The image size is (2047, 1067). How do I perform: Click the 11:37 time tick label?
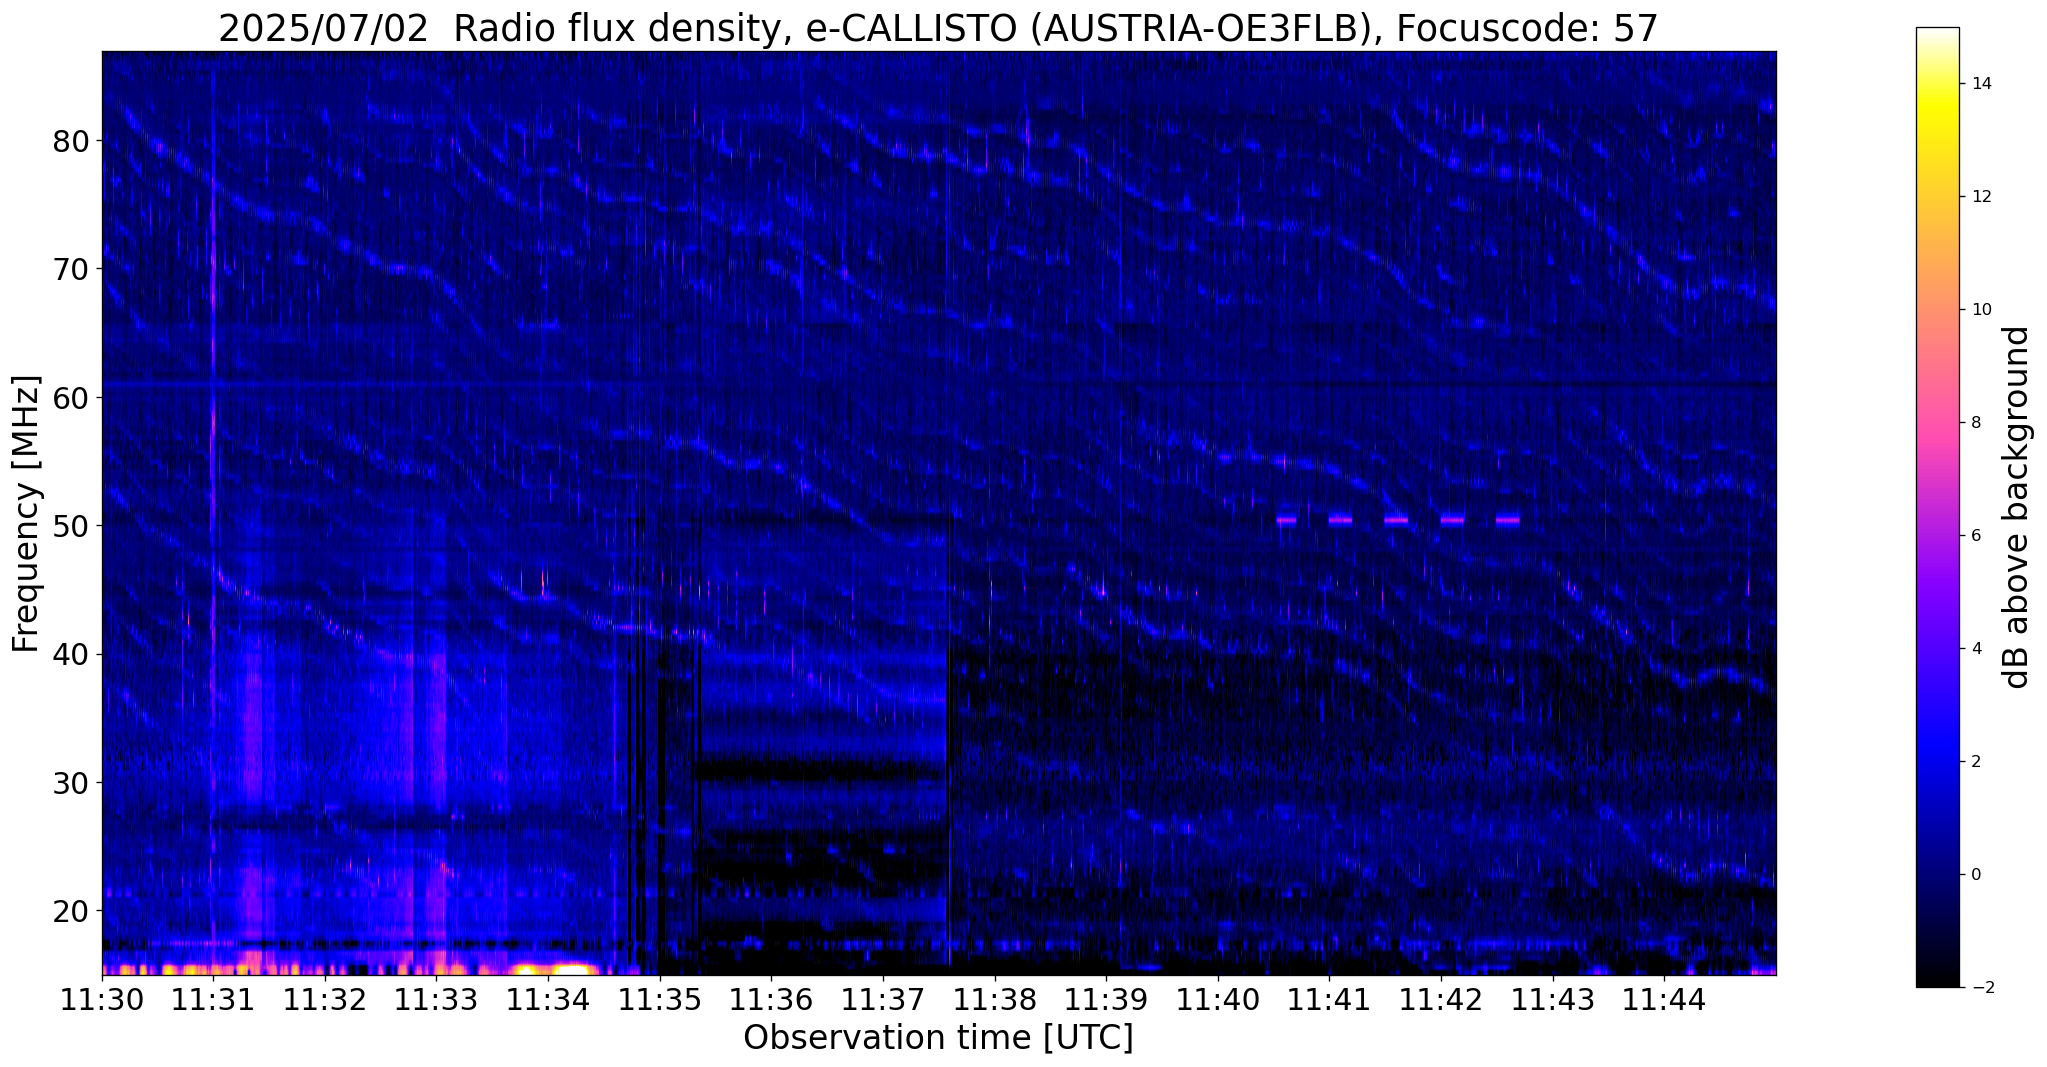pos(883,999)
